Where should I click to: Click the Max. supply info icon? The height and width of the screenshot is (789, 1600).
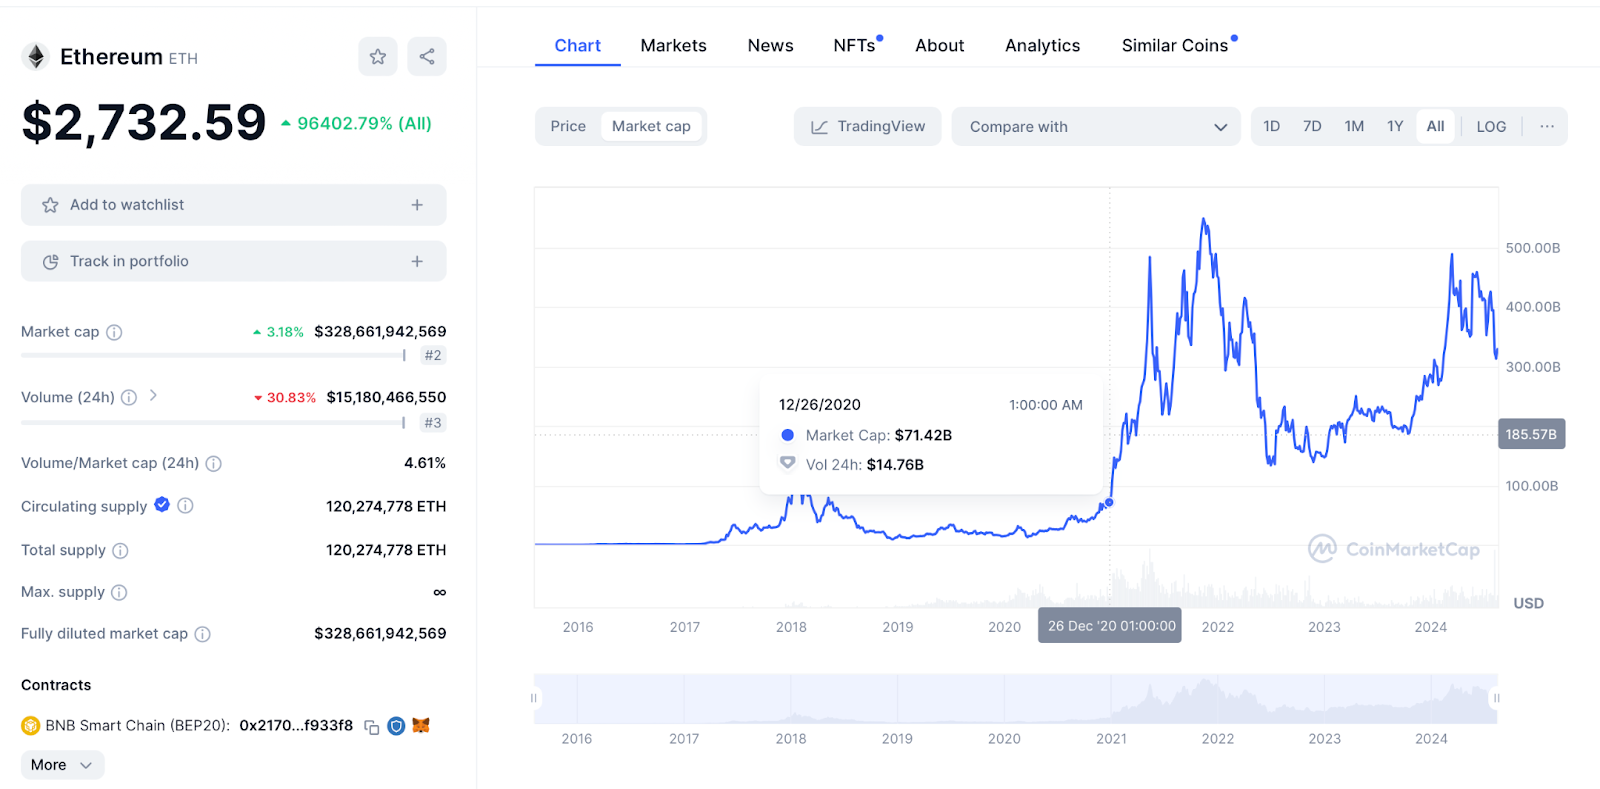click(x=119, y=592)
